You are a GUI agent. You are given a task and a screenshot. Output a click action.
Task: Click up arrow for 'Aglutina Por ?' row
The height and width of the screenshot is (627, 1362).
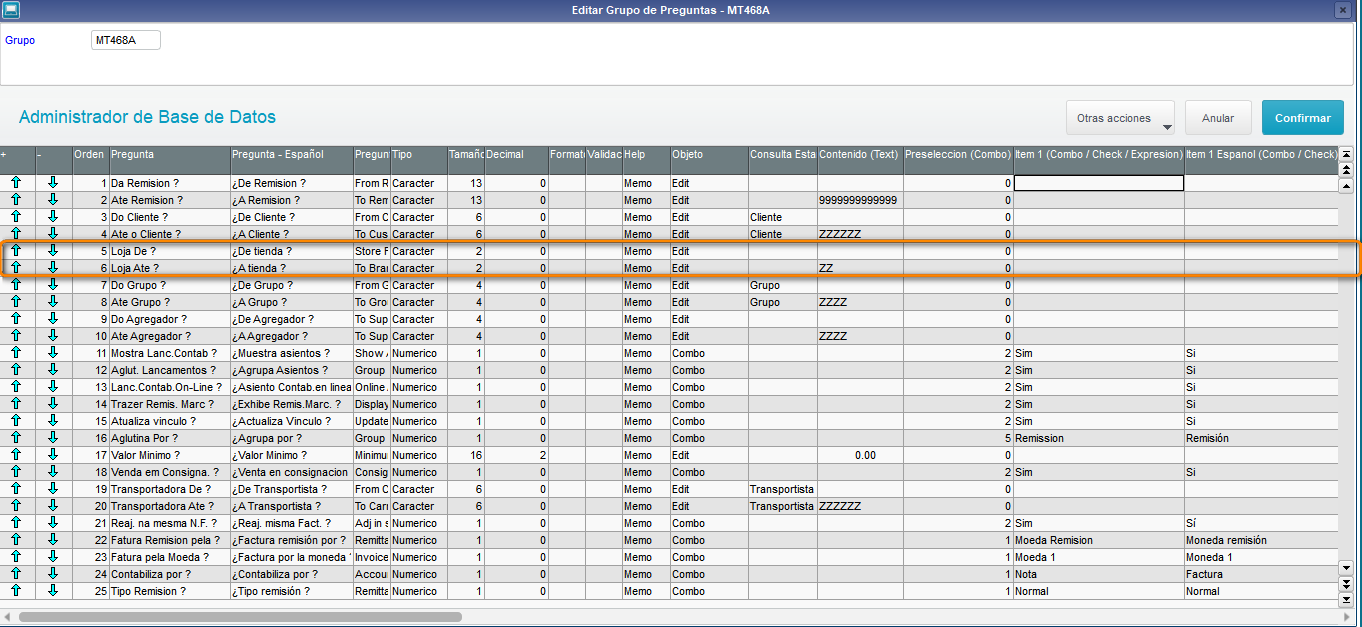(16, 438)
